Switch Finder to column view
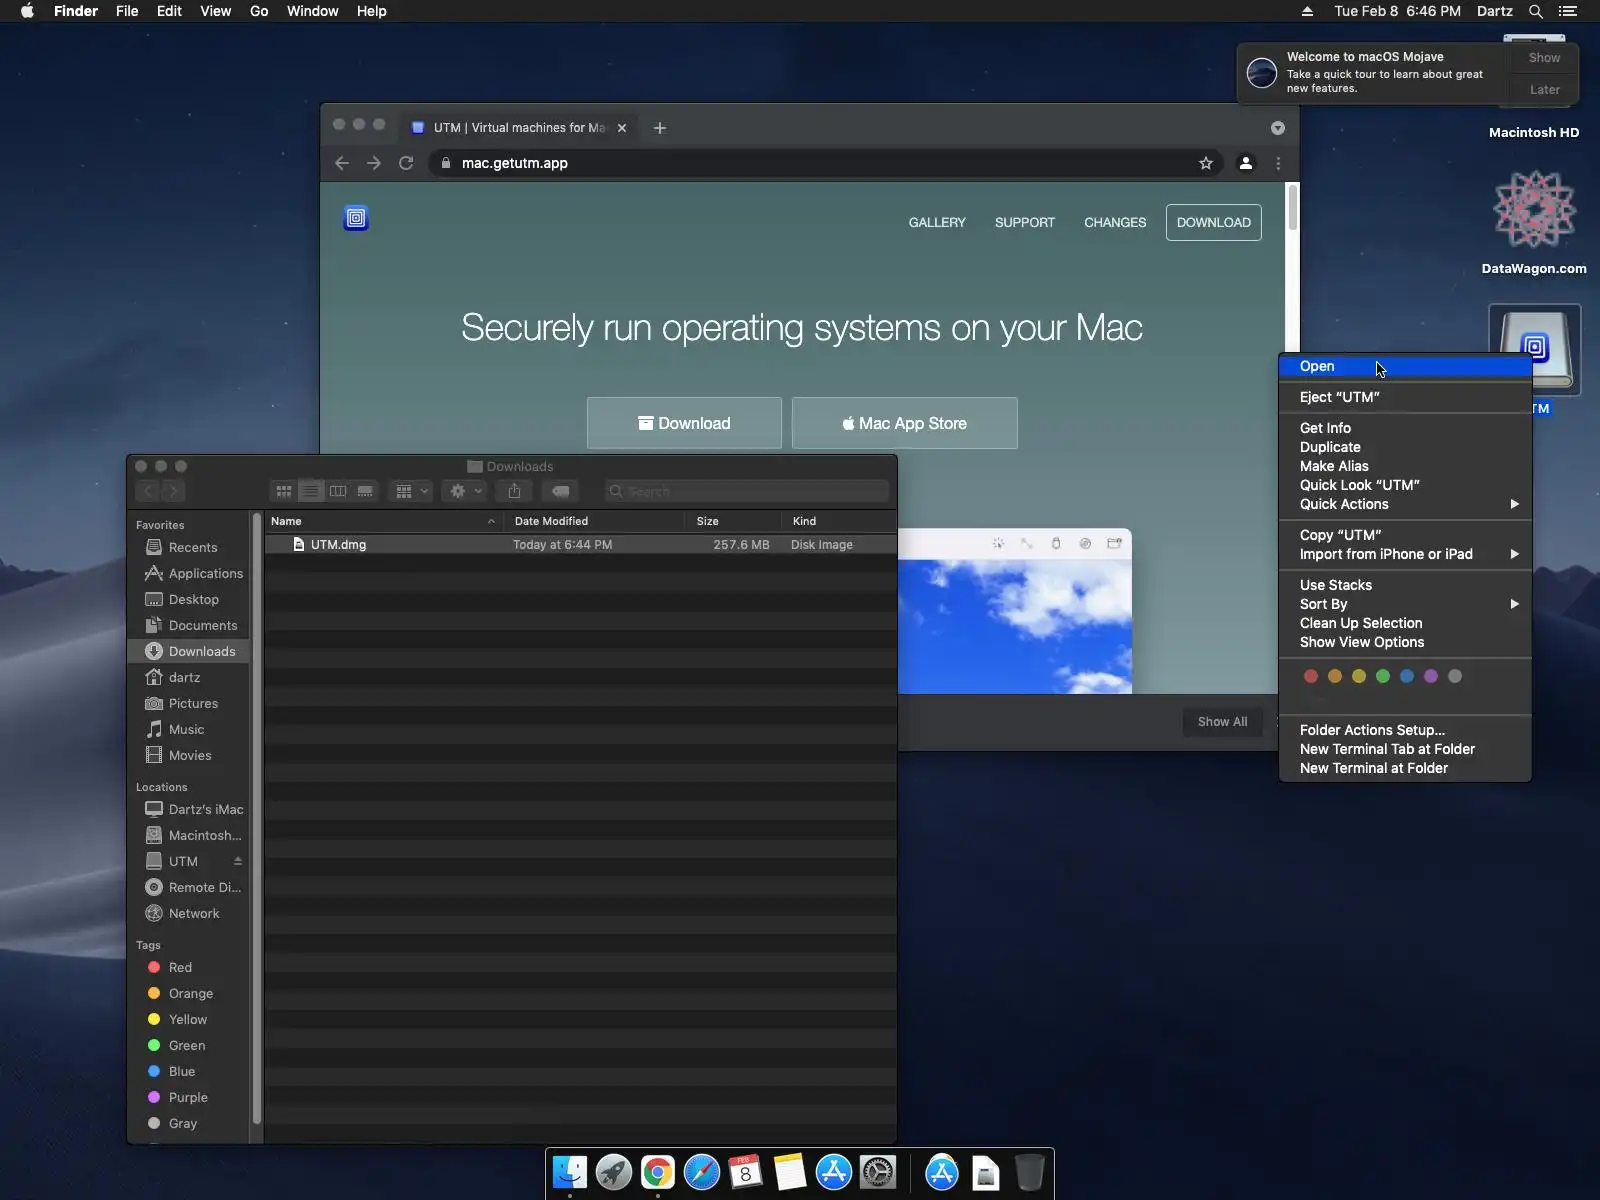Viewport: 1600px width, 1200px height. coord(338,491)
